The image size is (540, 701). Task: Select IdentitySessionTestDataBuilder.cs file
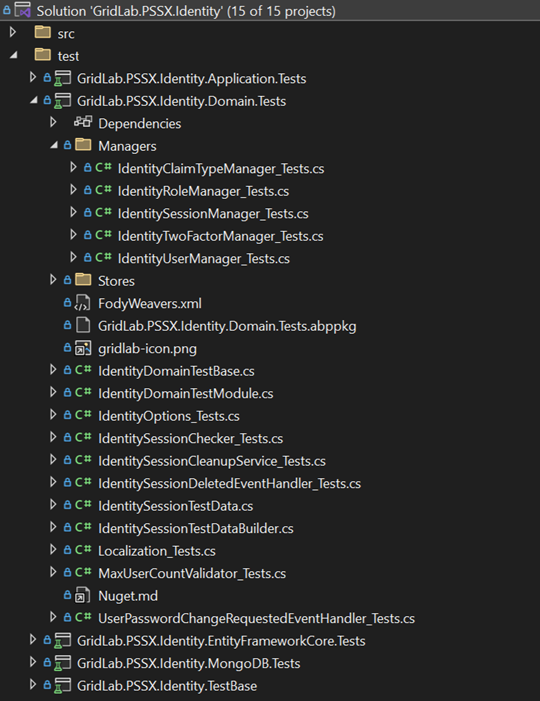point(195,528)
